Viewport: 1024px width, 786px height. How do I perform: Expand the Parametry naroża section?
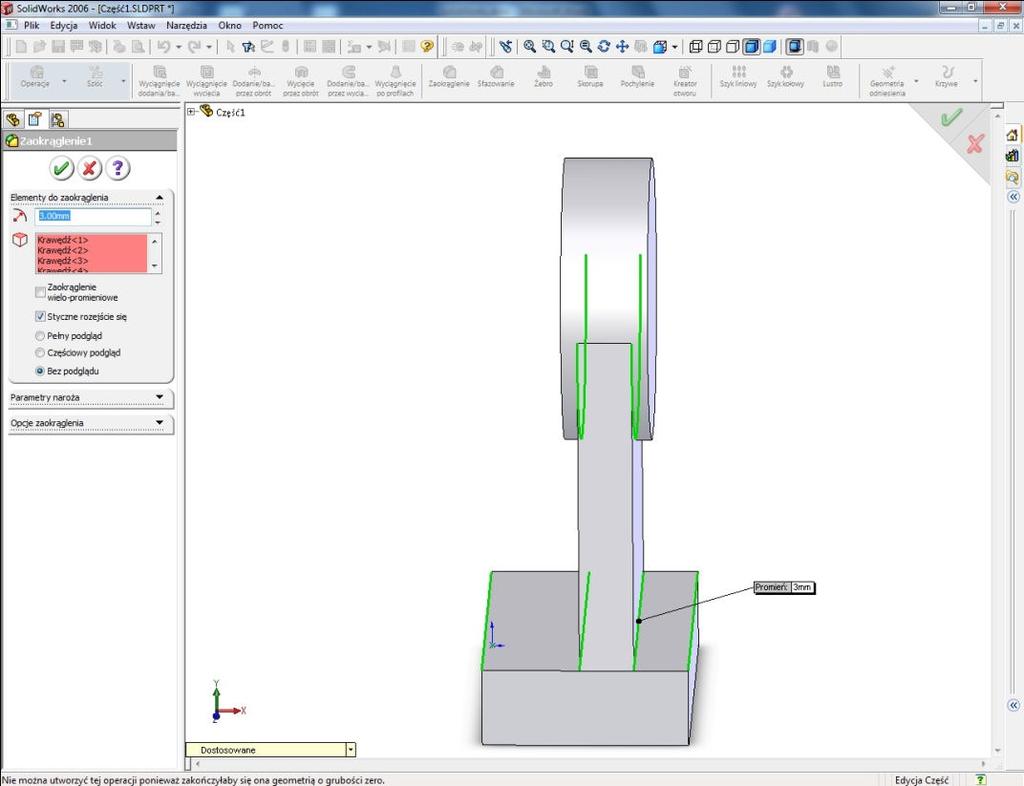[159, 397]
